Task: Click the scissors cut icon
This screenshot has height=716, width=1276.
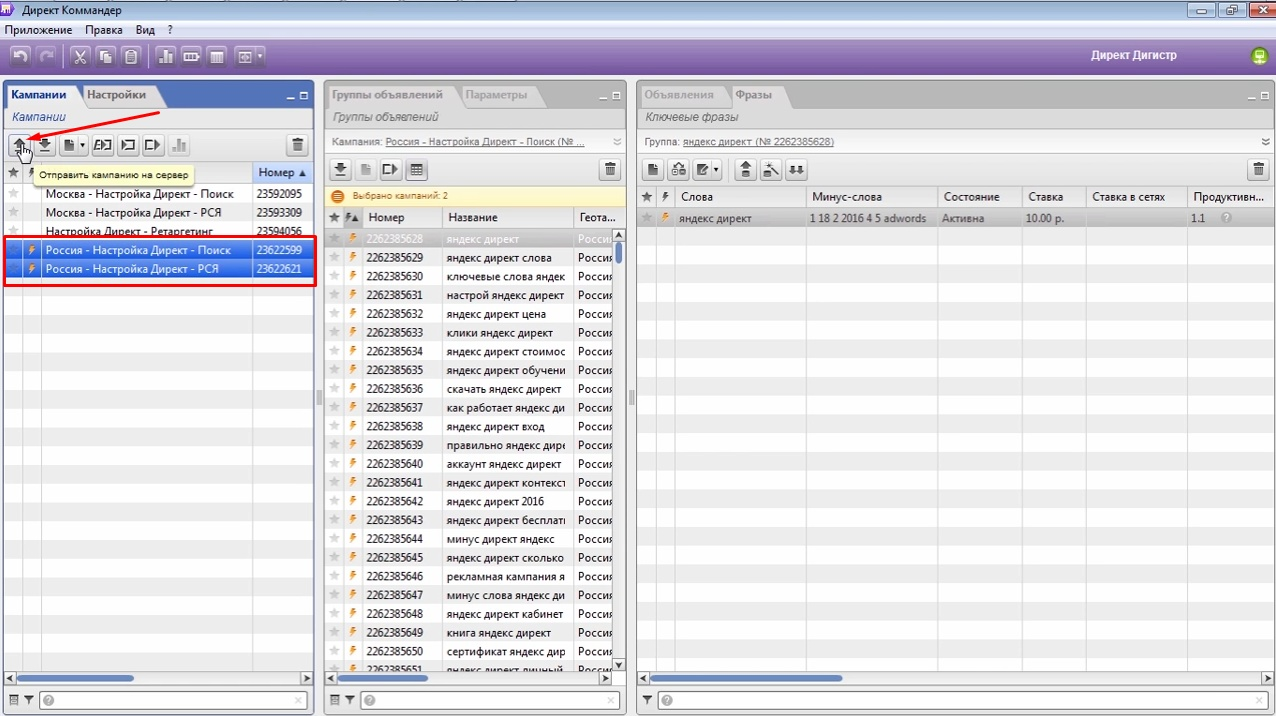Action: [x=80, y=56]
